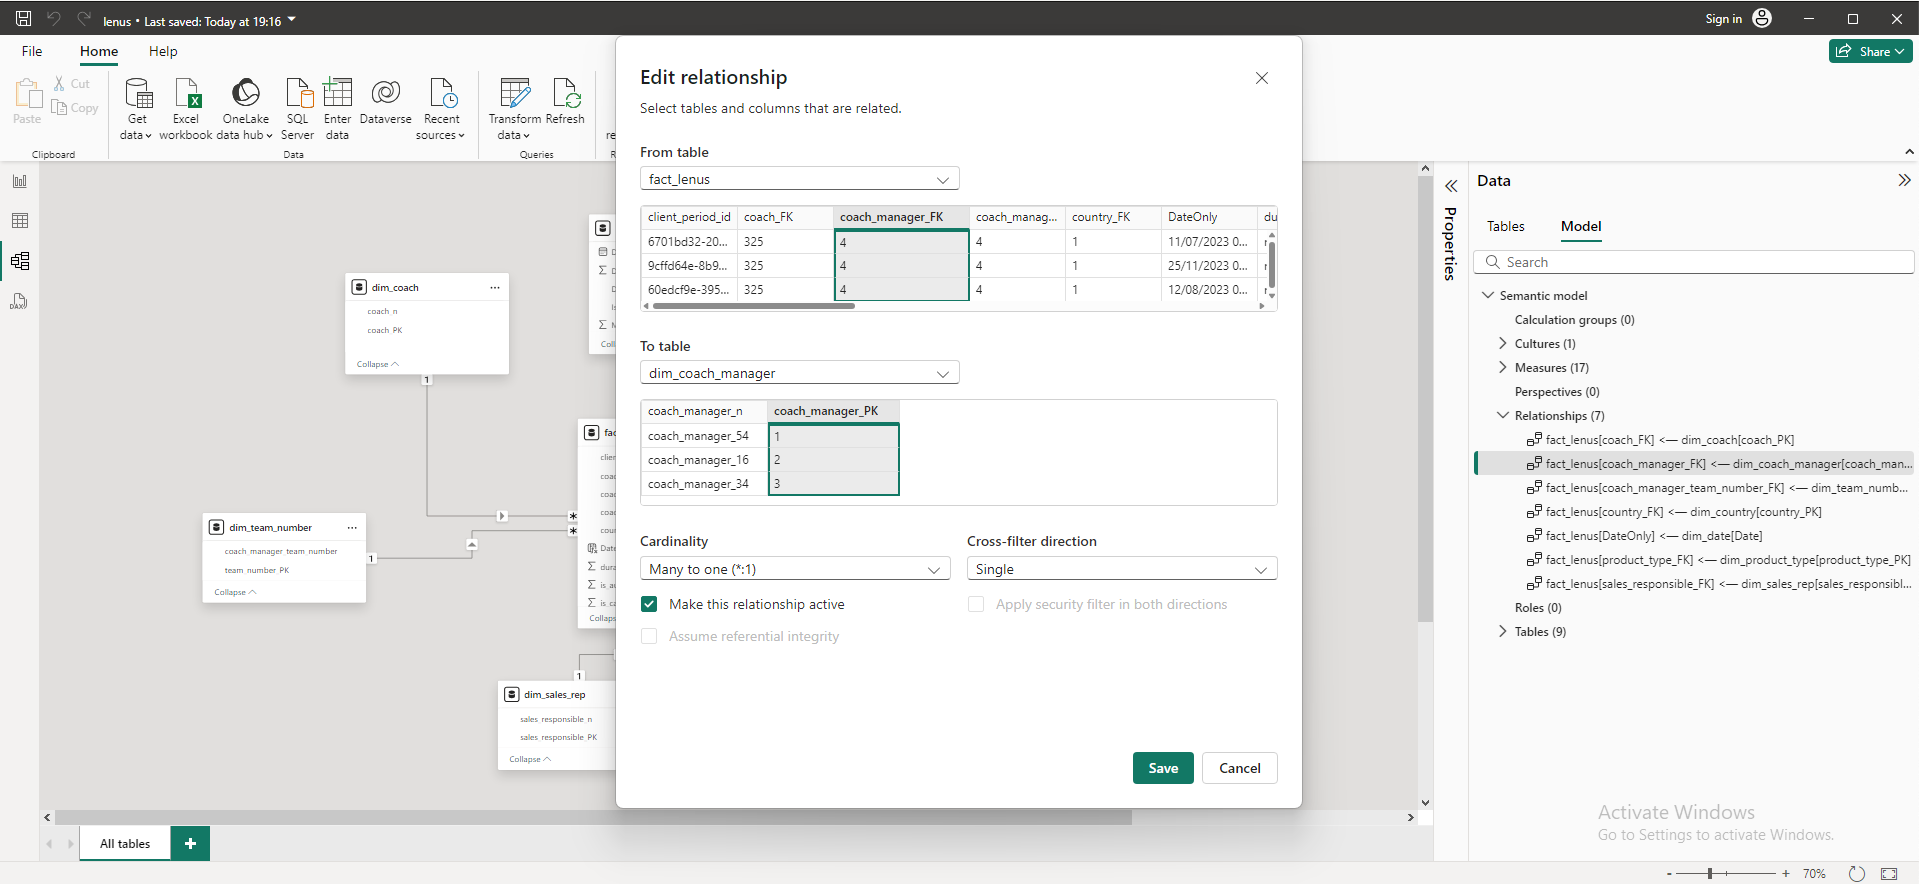Collapse the dim_sales_rep table card

coord(530,759)
